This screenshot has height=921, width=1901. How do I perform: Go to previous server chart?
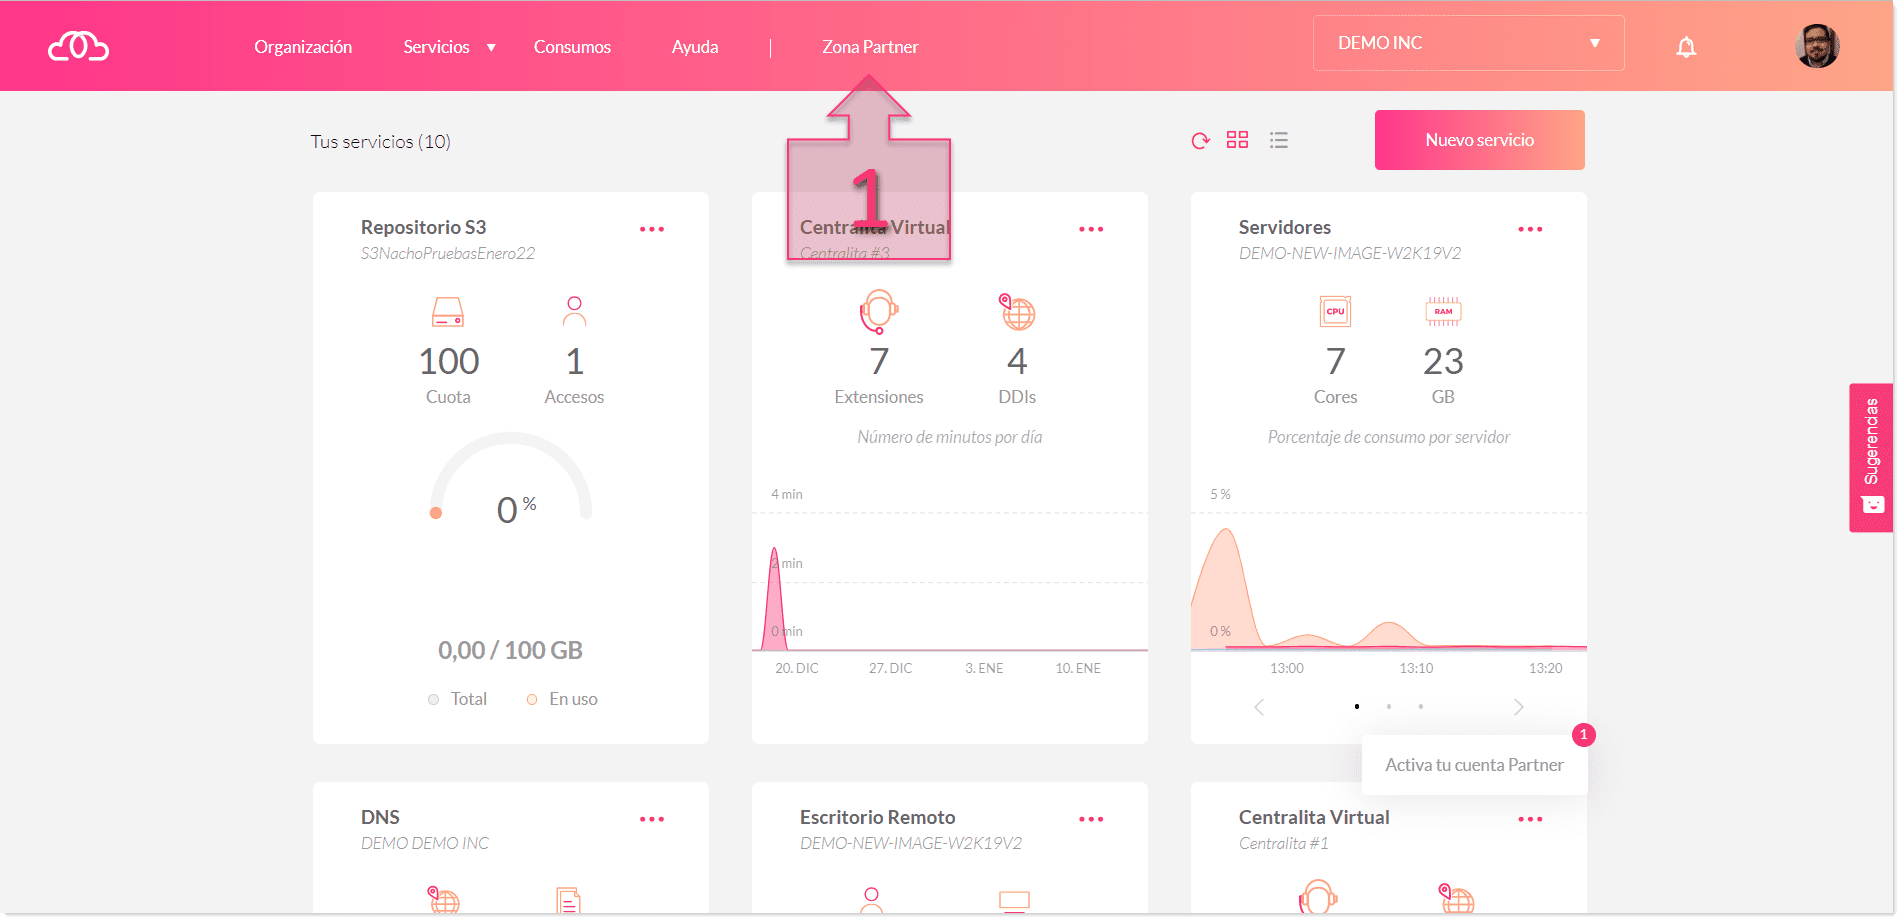click(x=1259, y=707)
